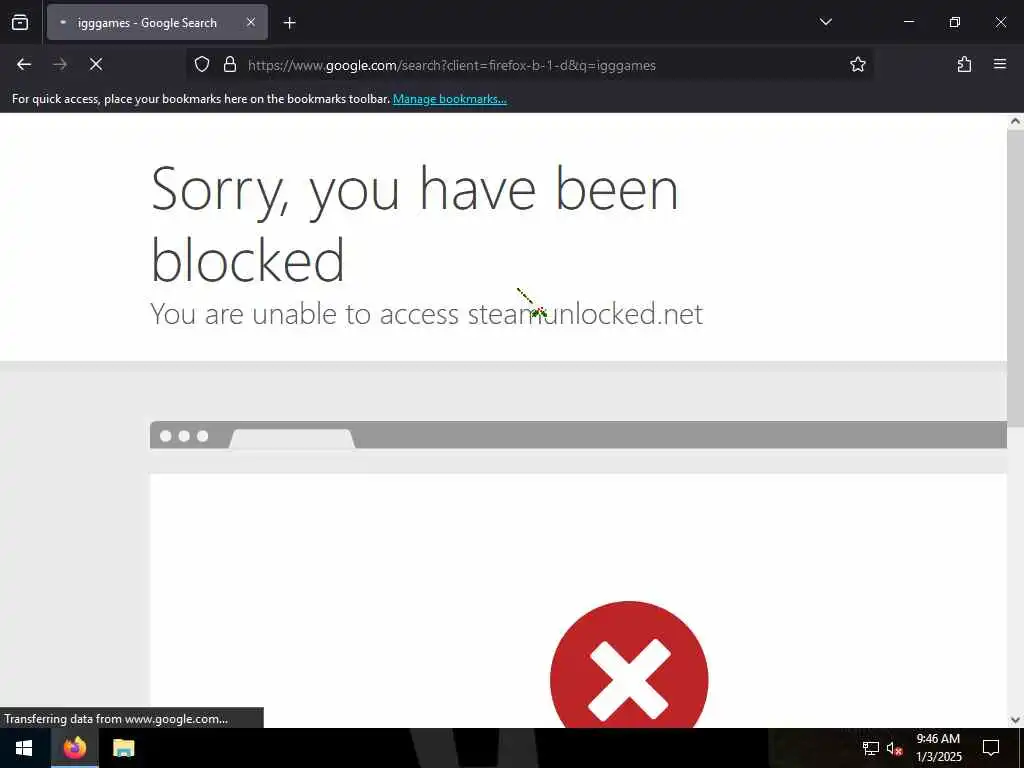Image resolution: width=1024 pixels, height=768 pixels.
Task: Open the Extensions puzzle icon
Action: tap(964, 65)
